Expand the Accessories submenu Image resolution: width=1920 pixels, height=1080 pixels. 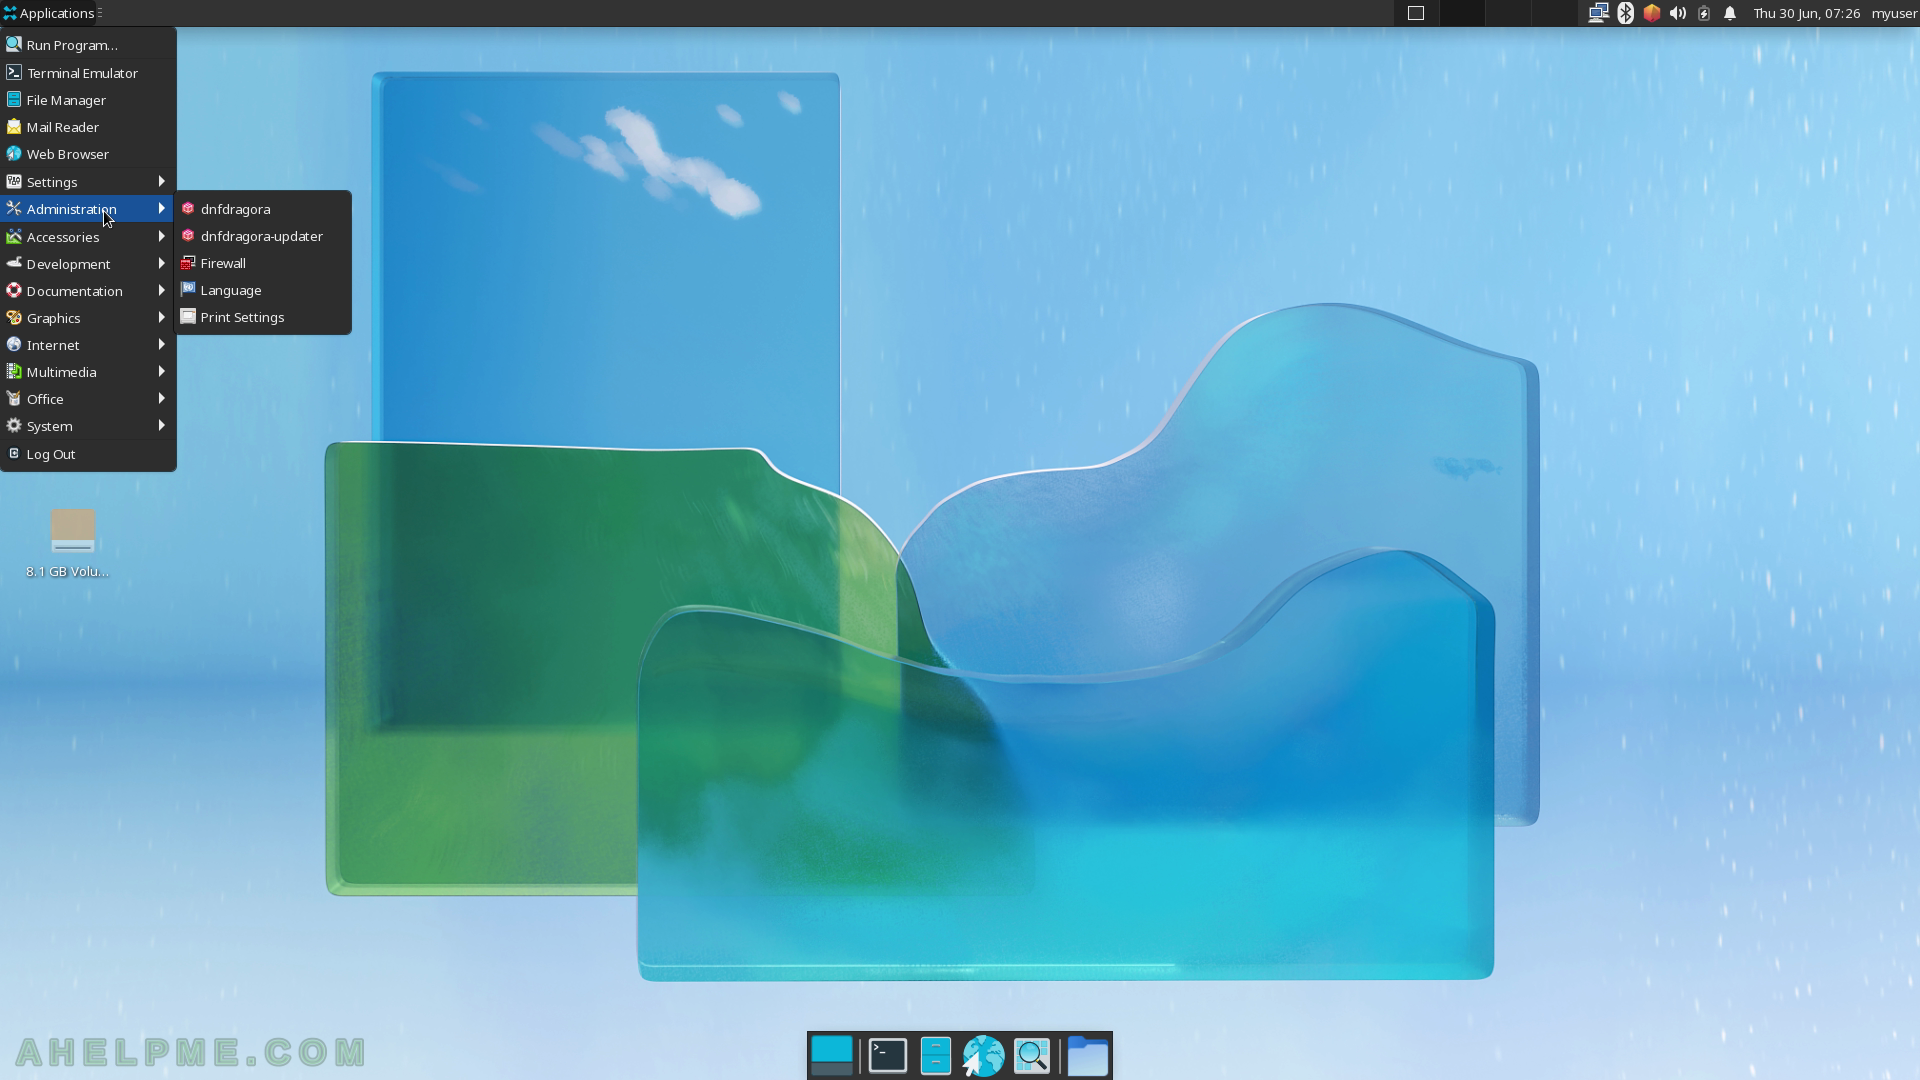tap(88, 237)
